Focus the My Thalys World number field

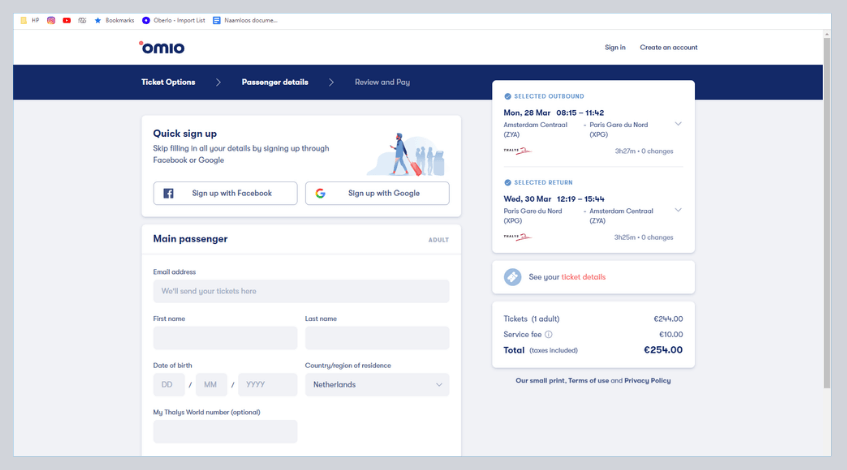225,432
